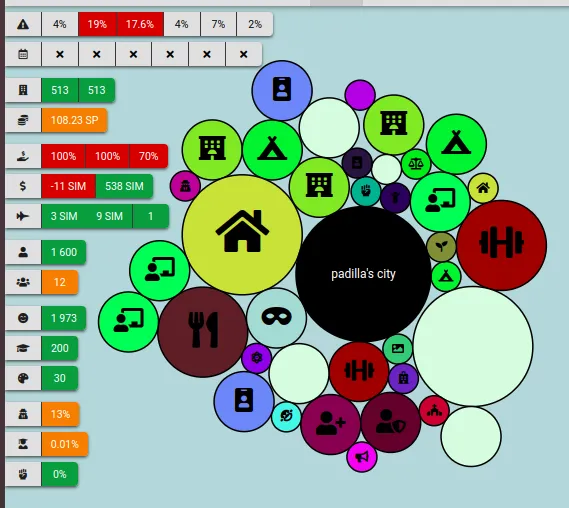Image resolution: width=569 pixels, height=508 pixels.
Task: Select the scales of justice bubble
Action: tap(416, 164)
